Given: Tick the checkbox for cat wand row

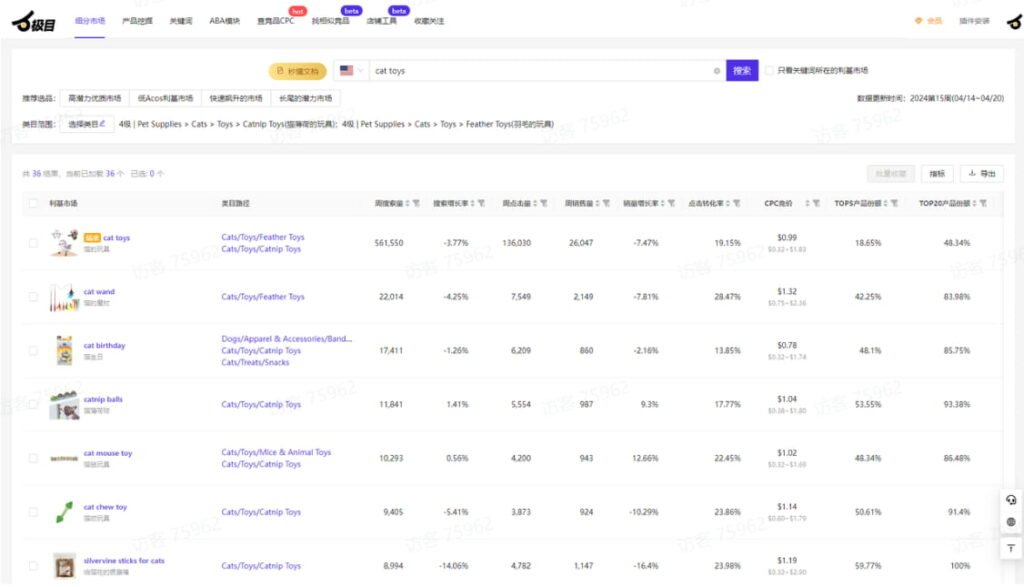Looking at the screenshot, I should point(33,297).
